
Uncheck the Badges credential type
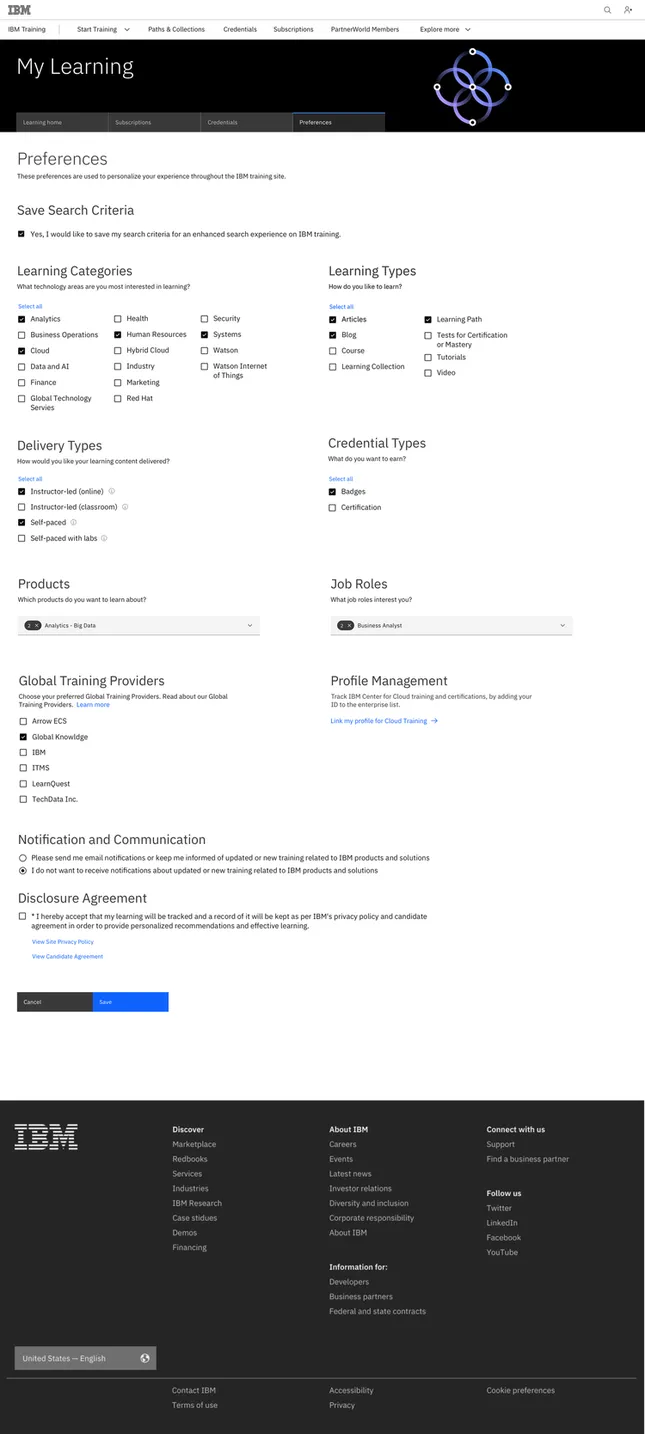[333, 492]
